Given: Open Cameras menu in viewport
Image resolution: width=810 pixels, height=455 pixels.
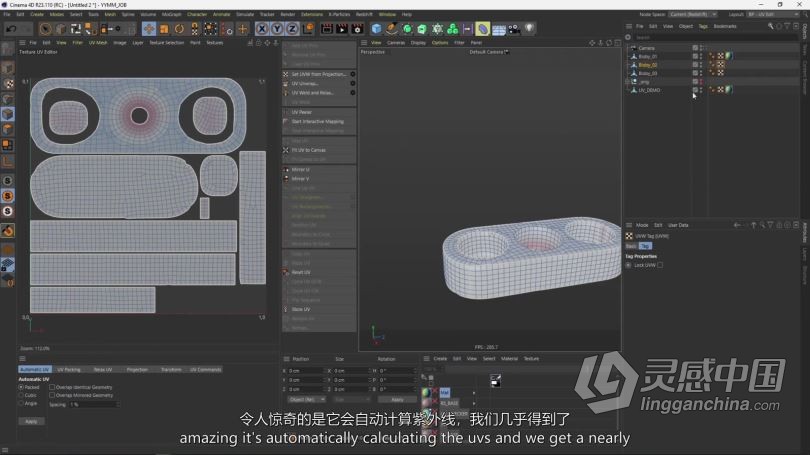Looking at the screenshot, I should tap(396, 43).
